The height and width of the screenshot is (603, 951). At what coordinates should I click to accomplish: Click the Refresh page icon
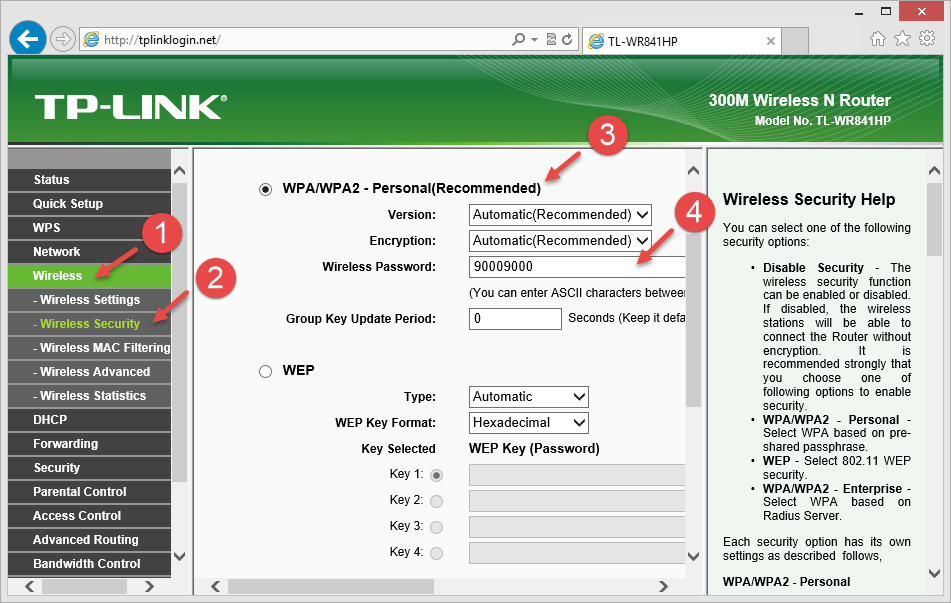567,39
